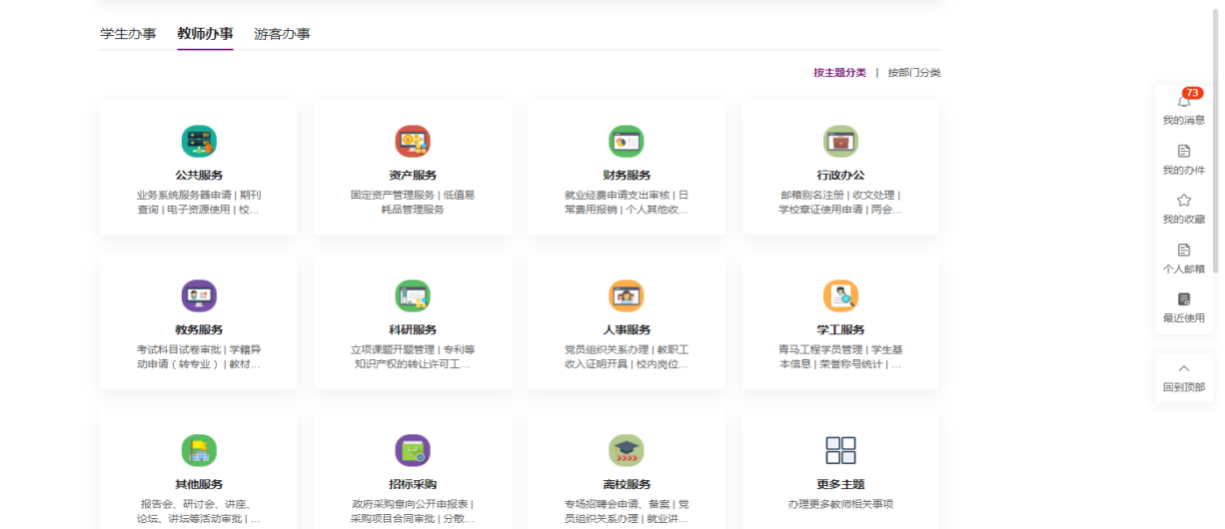Open the 人事服务 category icon

pyautogui.click(x=626, y=296)
